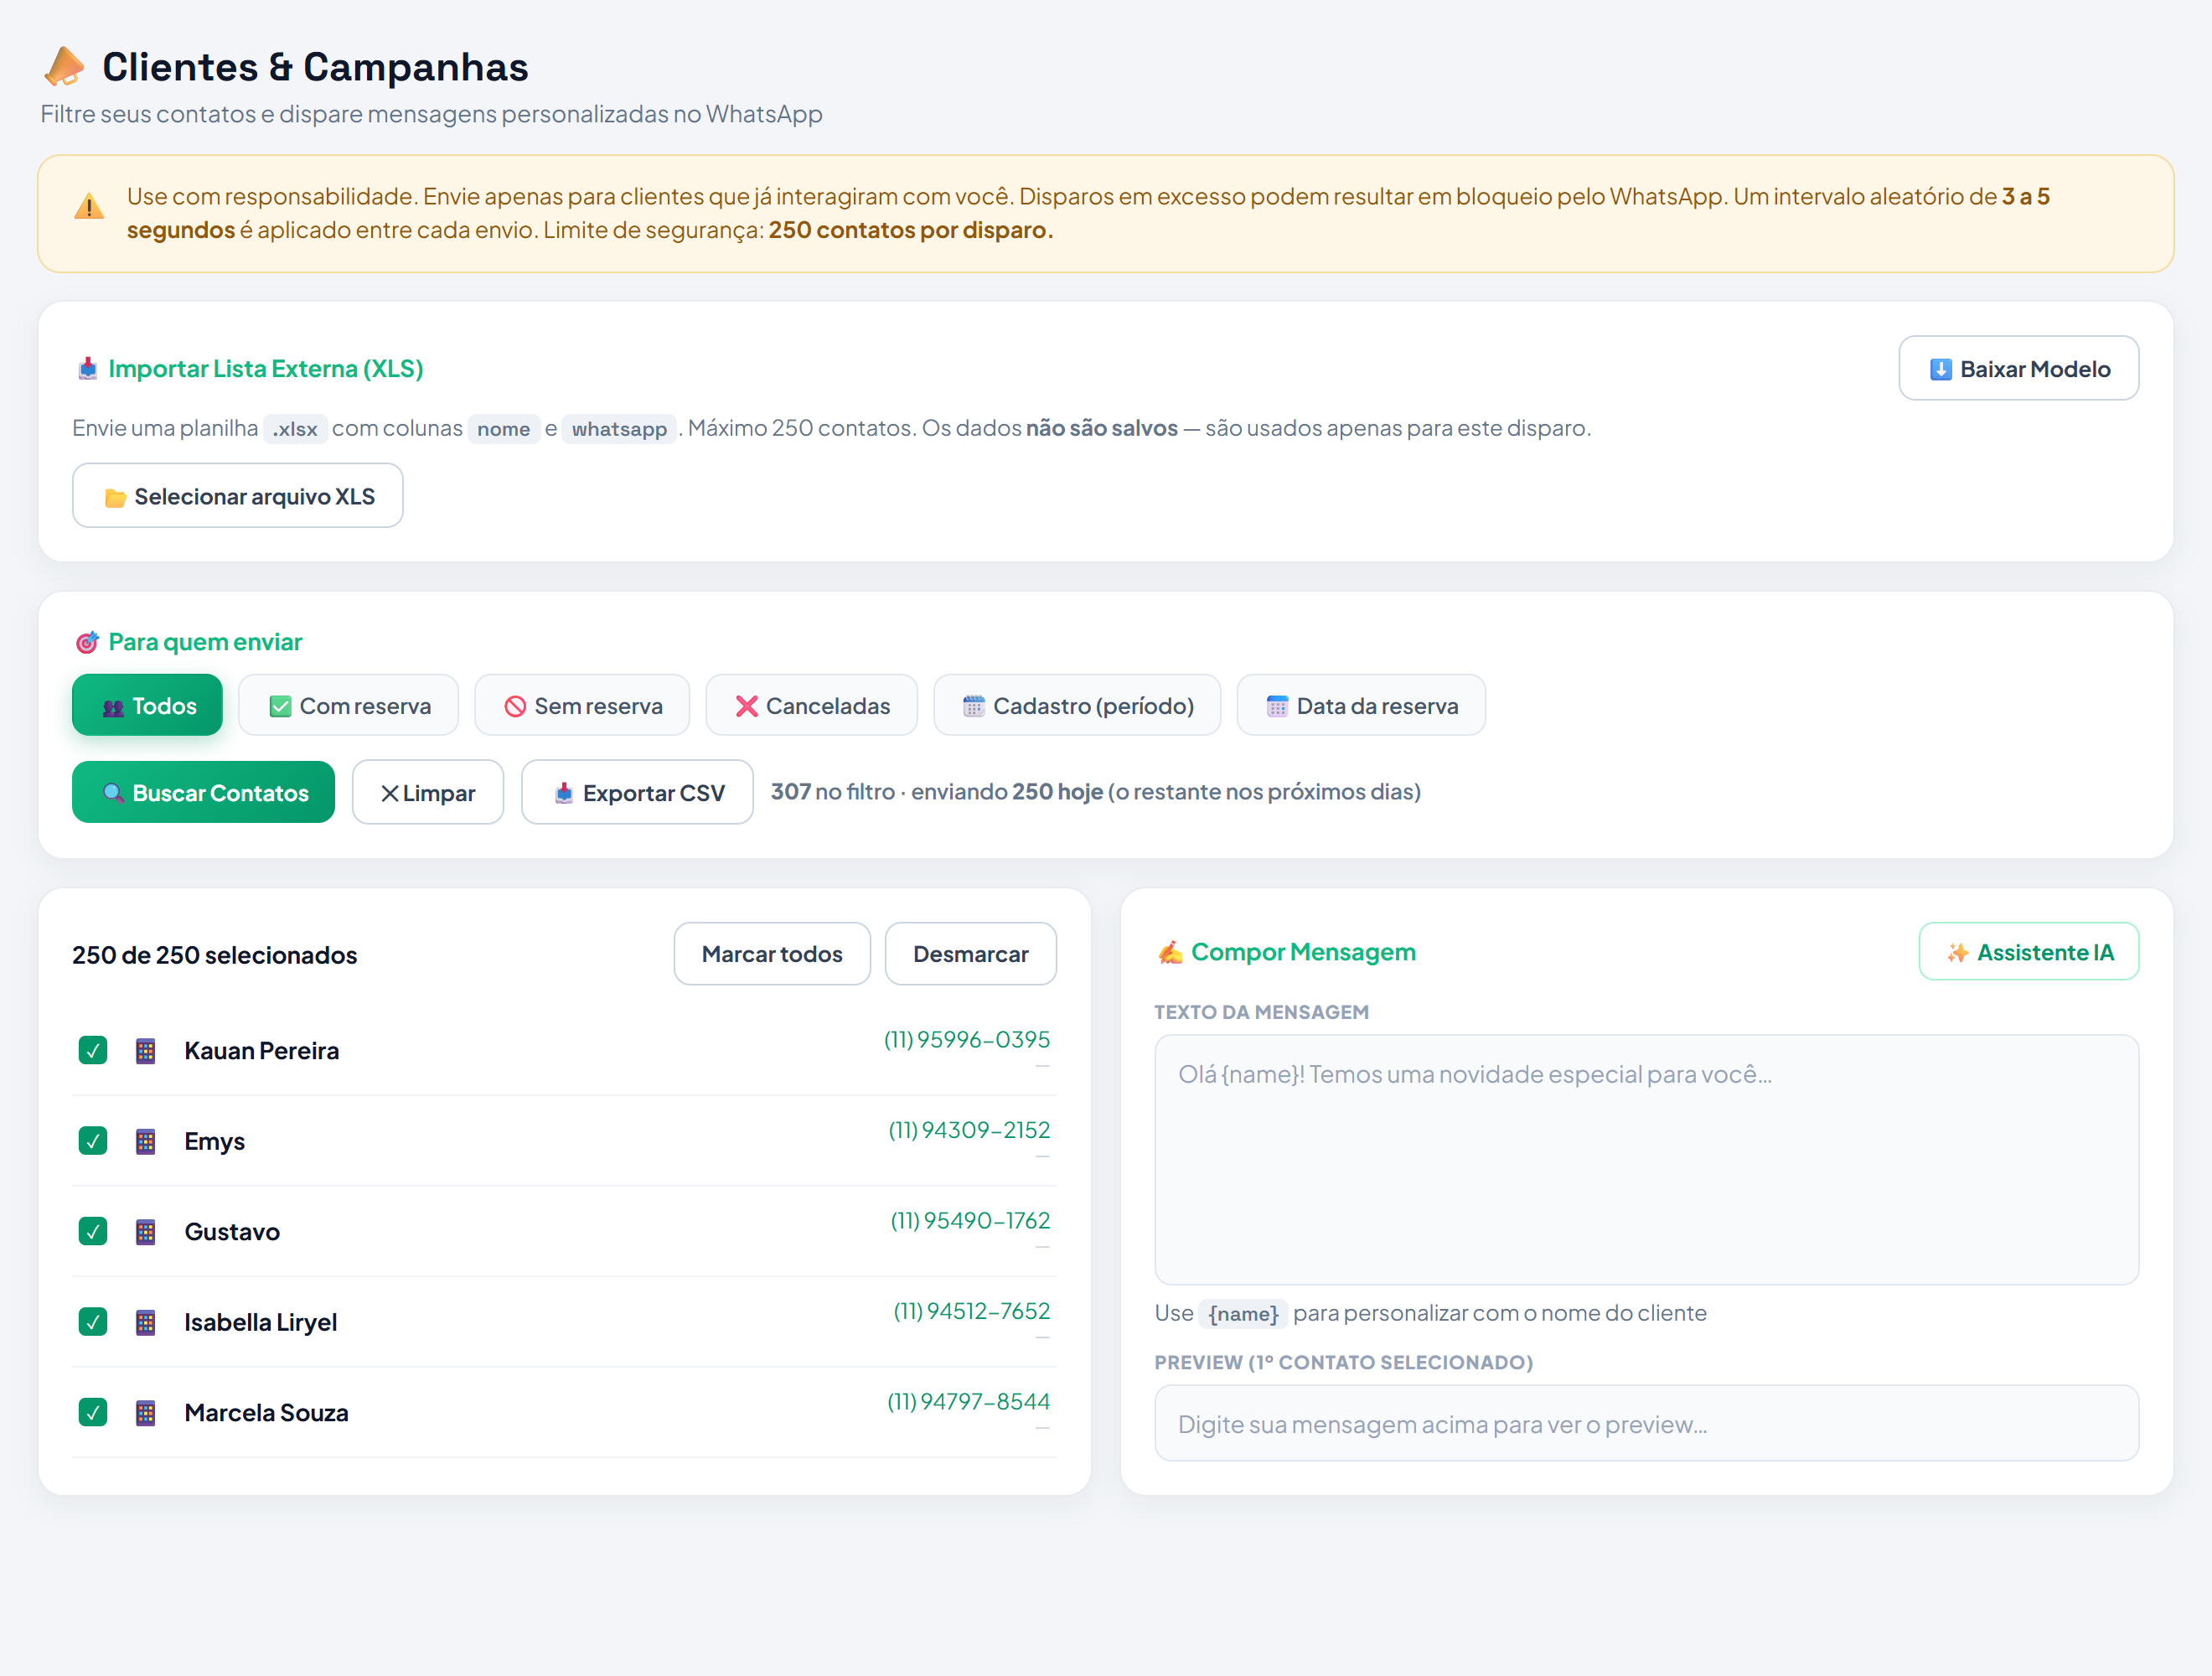Click the red X icon in Canceladas

tap(747, 706)
